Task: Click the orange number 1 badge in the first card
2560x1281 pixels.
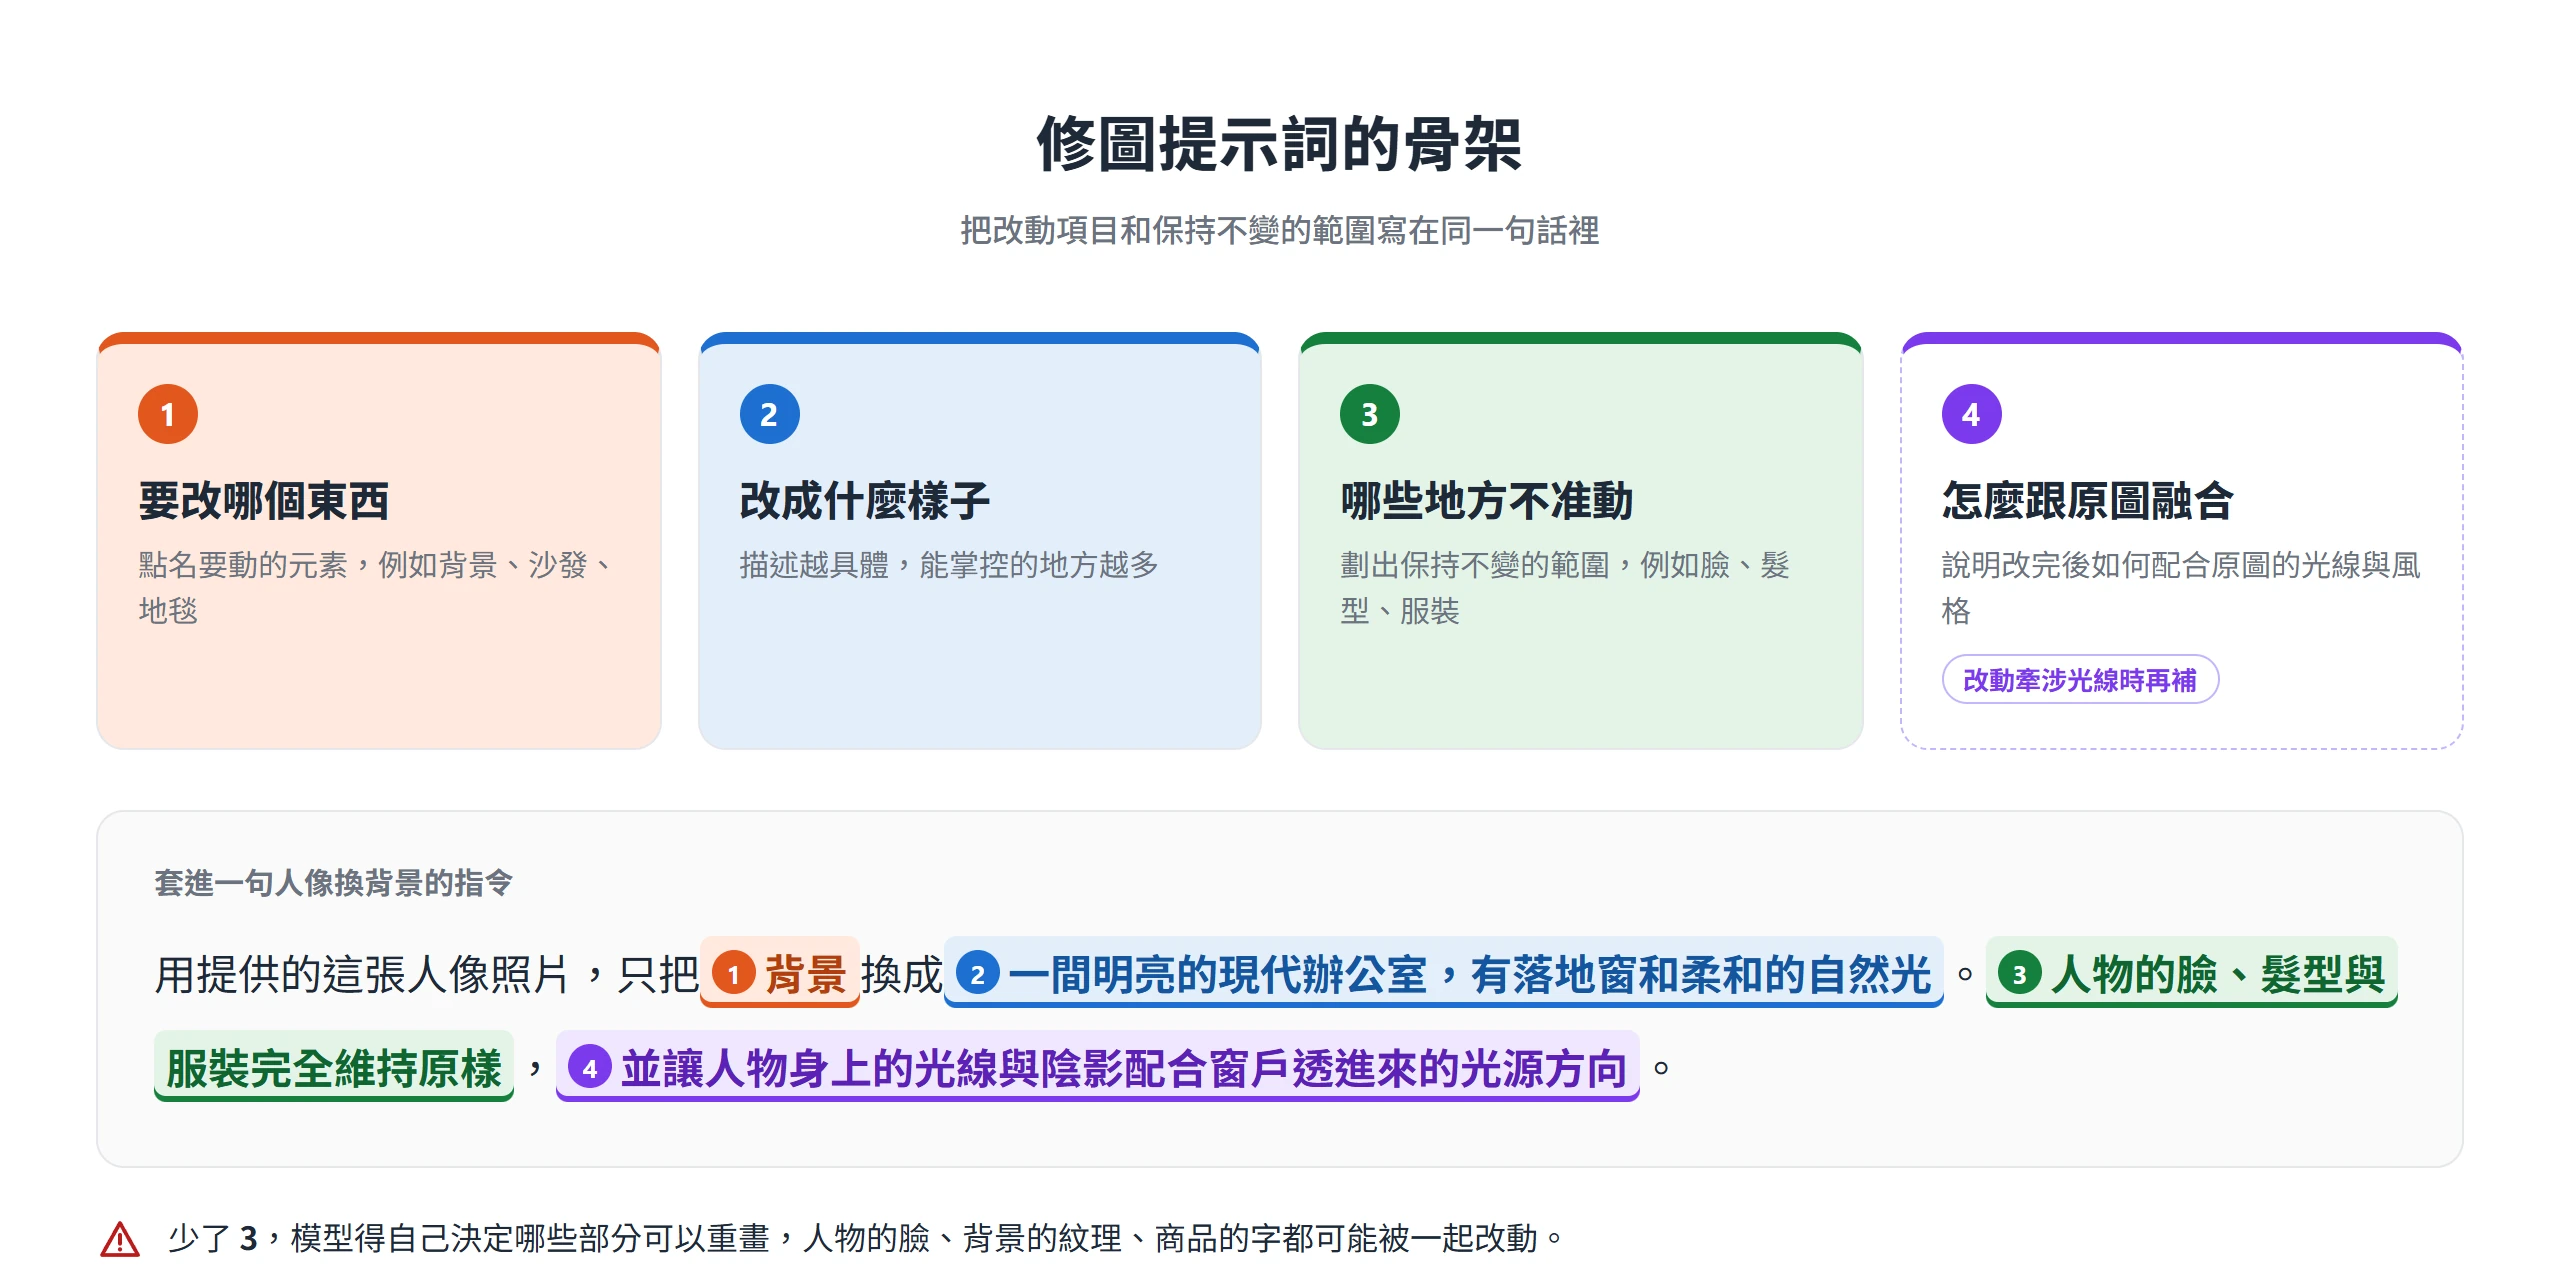Action: [x=168, y=414]
